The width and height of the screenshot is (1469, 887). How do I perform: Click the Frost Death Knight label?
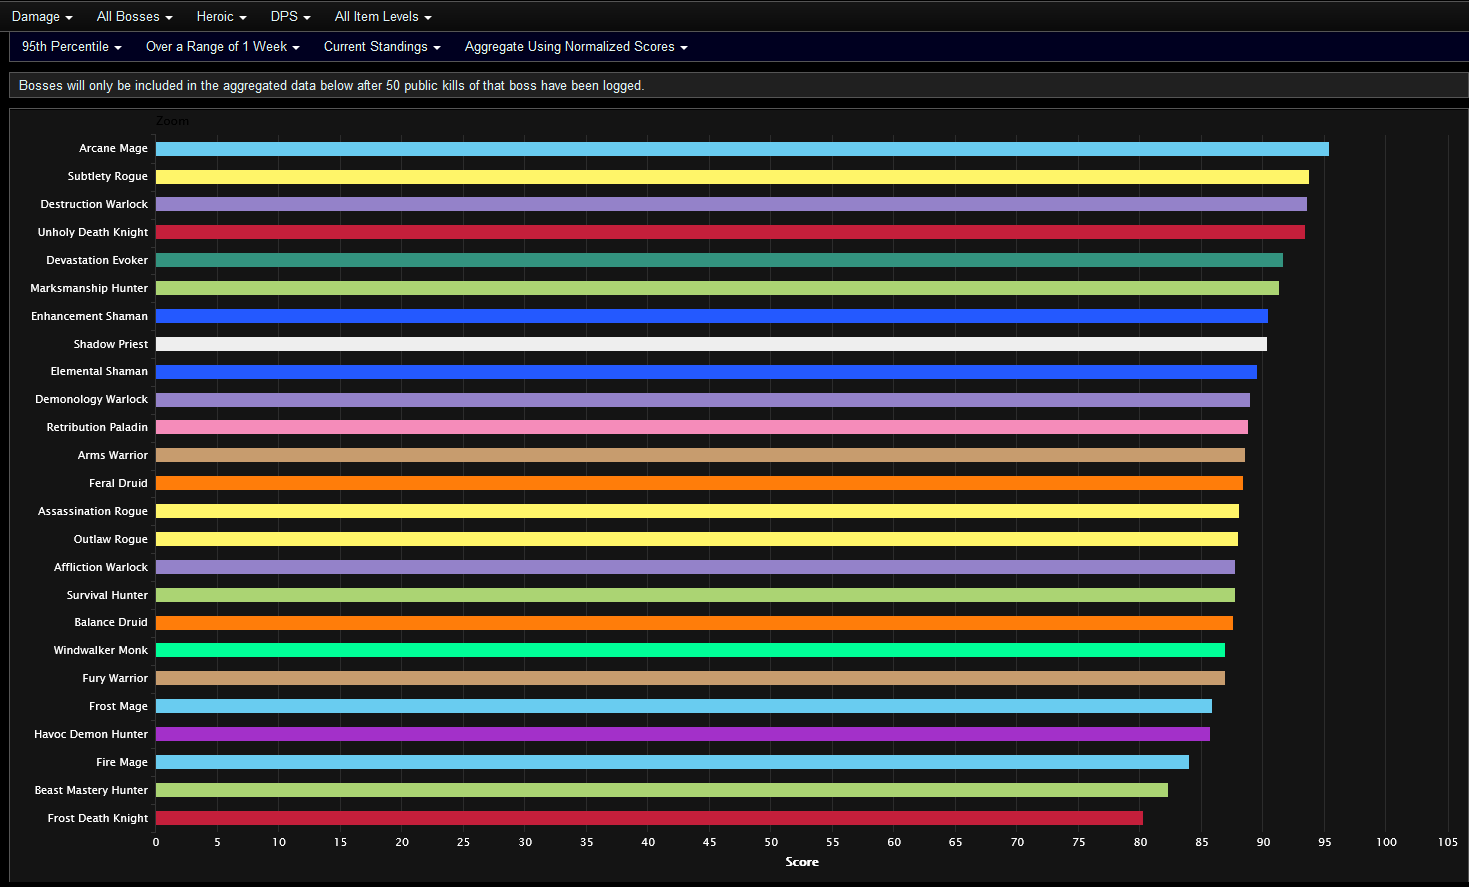click(x=98, y=818)
